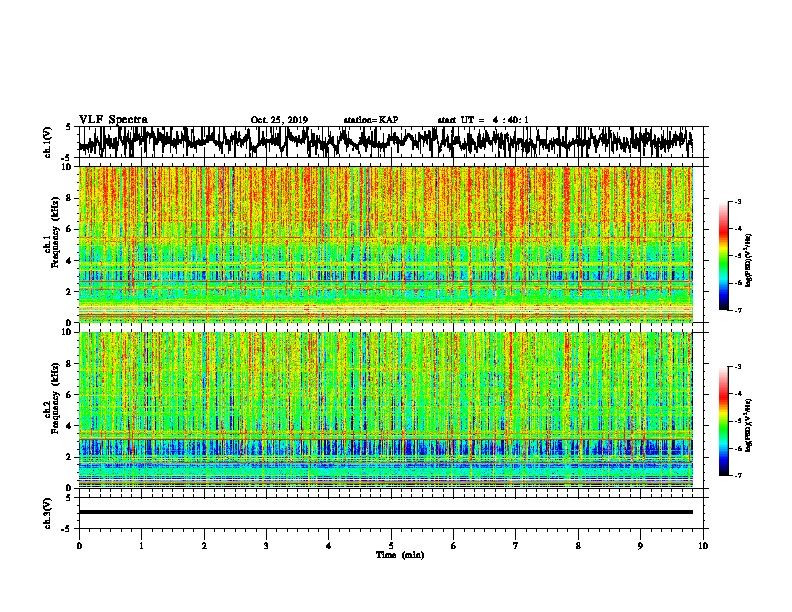Click the "-3" tick on ch.2 color bar
Viewport: 792px width, 612px height.
(738, 367)
